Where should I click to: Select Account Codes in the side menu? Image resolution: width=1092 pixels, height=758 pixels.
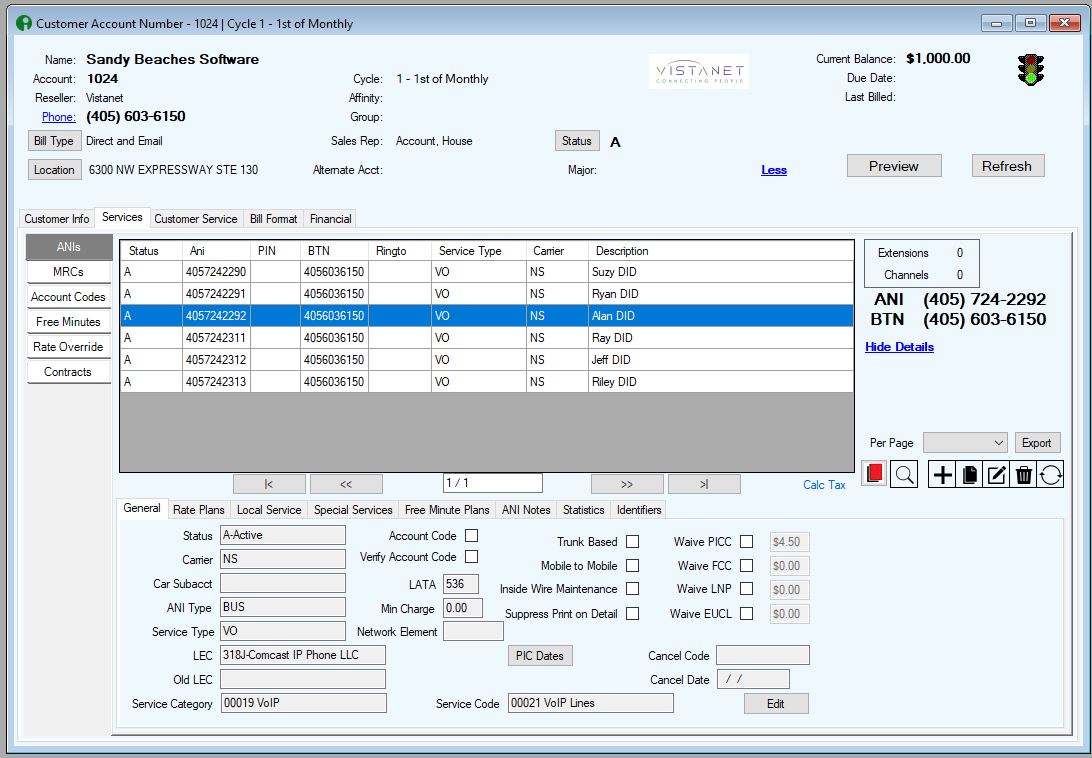tap(68, 297)
